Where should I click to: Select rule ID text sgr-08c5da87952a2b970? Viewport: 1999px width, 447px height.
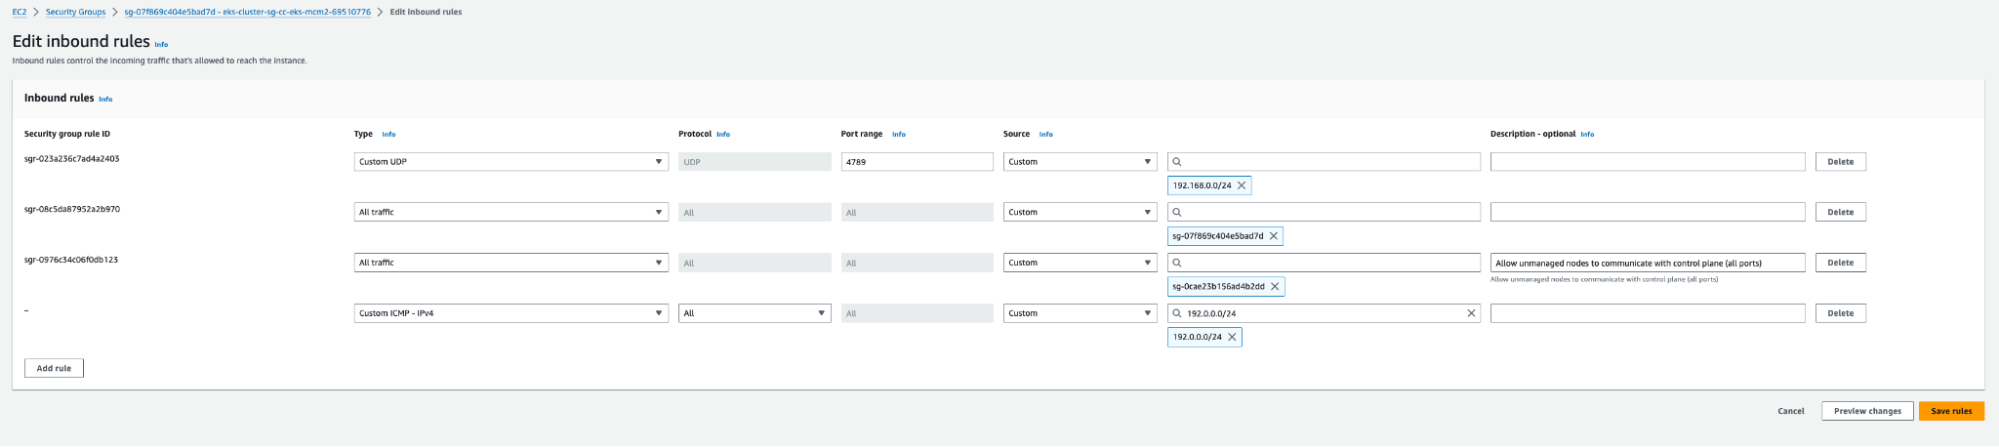72,209
